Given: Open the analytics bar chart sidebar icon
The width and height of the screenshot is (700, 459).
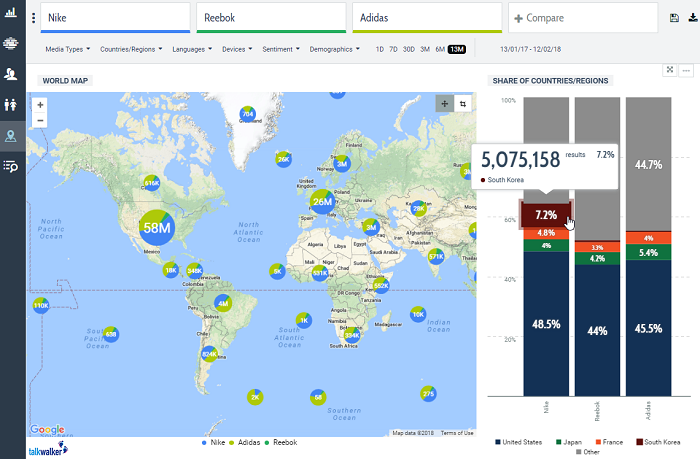Looking at the screenshot, I should click(12, 15).
